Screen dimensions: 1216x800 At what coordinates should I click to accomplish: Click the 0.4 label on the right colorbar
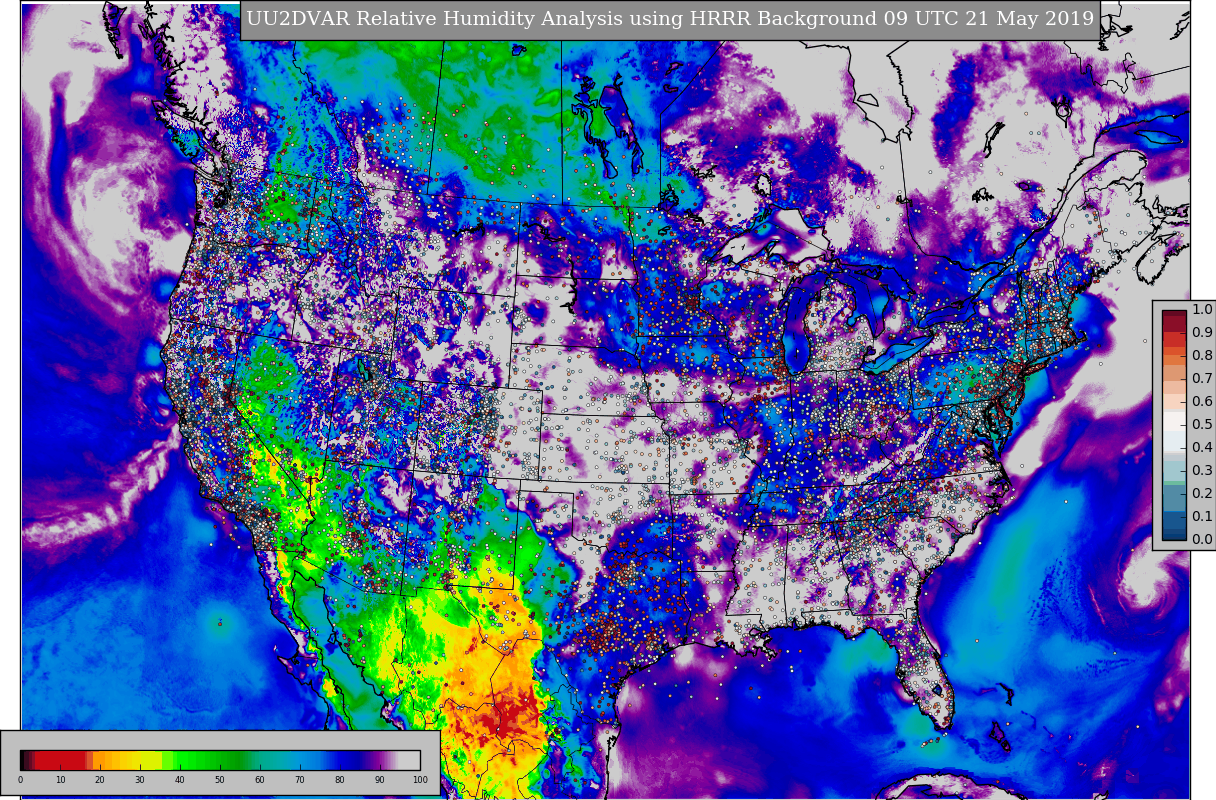tap(1202, 448)
